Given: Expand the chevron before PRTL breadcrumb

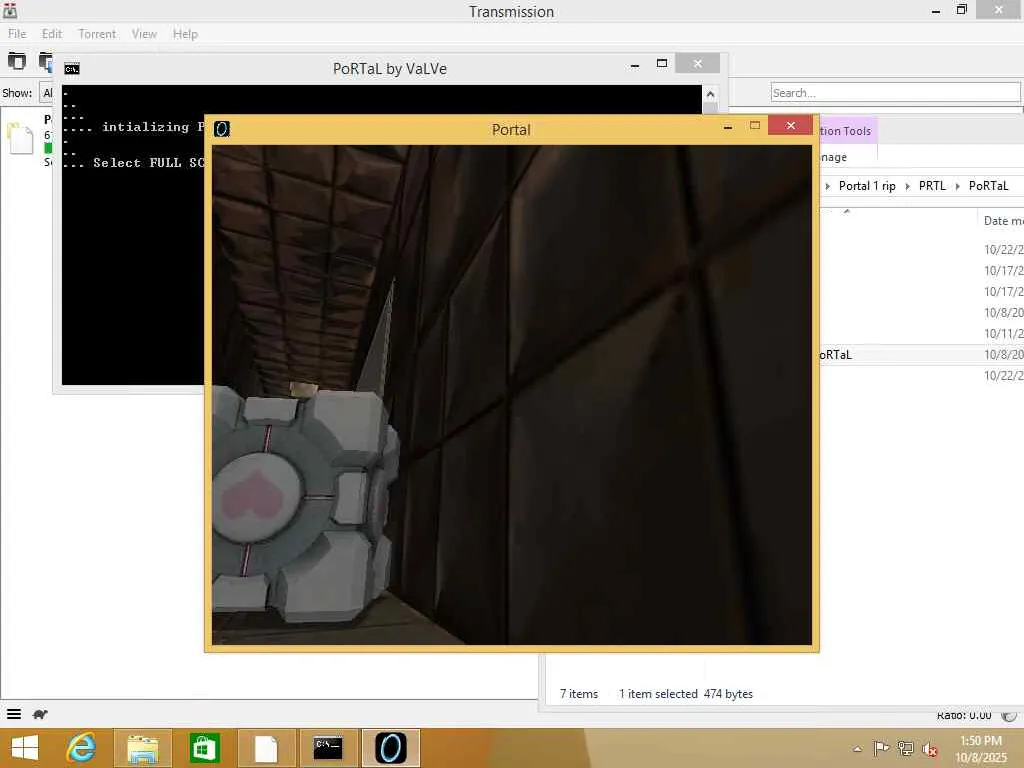Looking at the screenshot, I should [907, 187].
